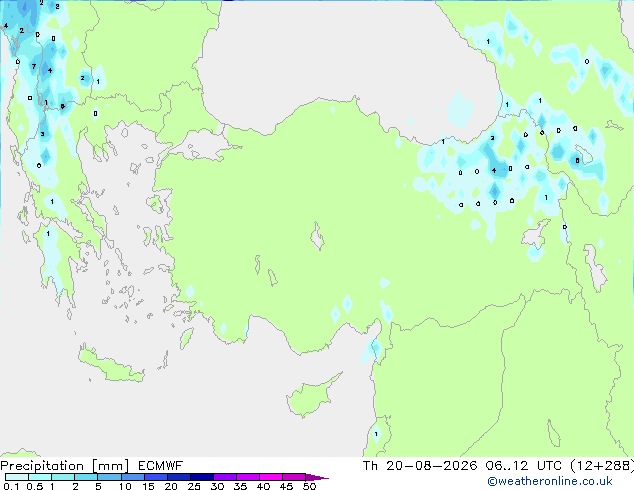Pick the legend swatch between 5 and 10
The height and width of the screenshot is (490, 634).
tap(109, 477)
